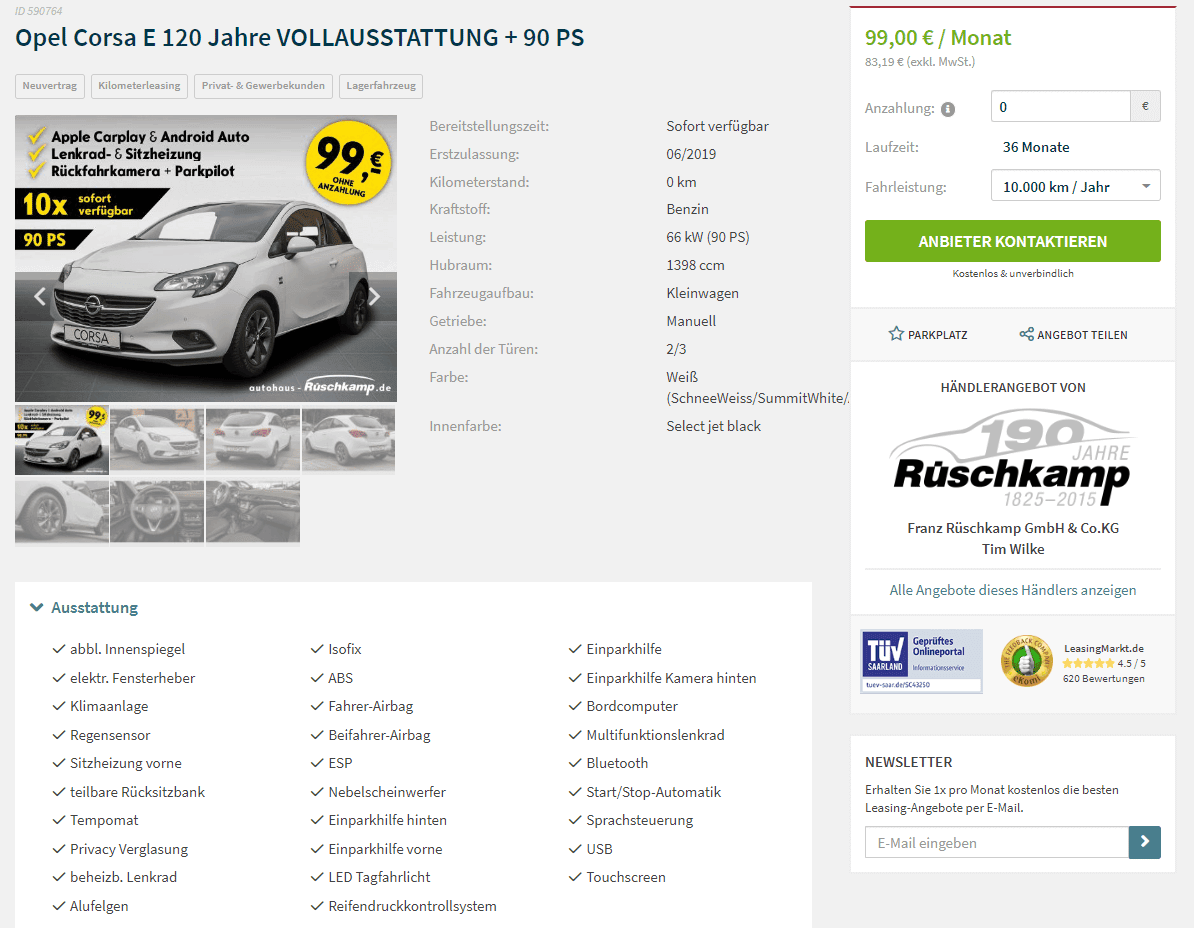
Task: Click into the Anzahlung amount field
Action: [x=1060, y=107]
